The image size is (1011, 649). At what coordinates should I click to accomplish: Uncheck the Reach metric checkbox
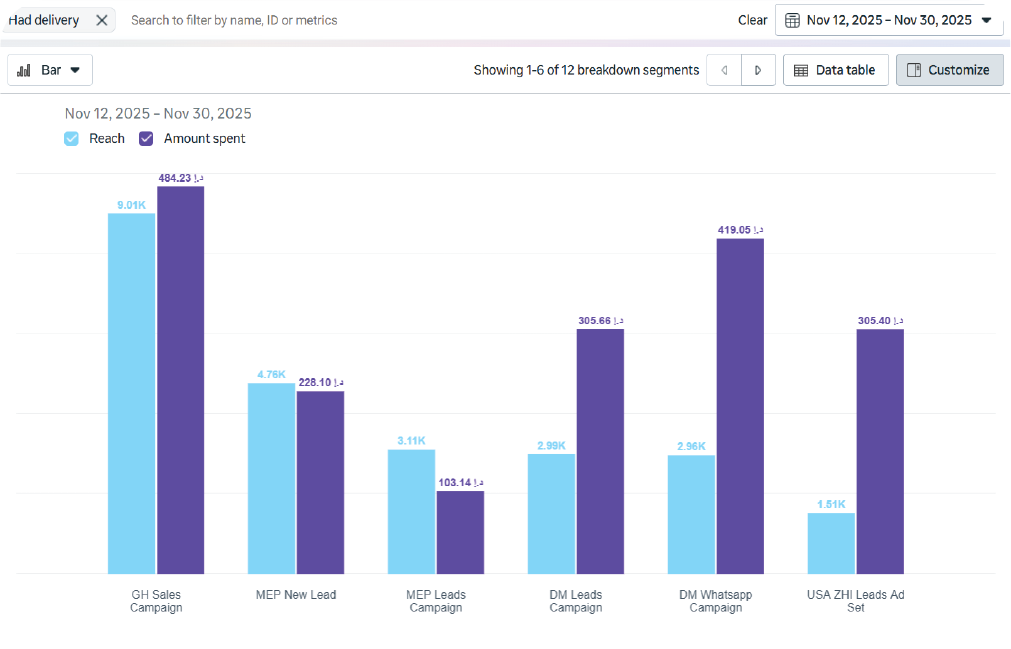tap(72, 139)
